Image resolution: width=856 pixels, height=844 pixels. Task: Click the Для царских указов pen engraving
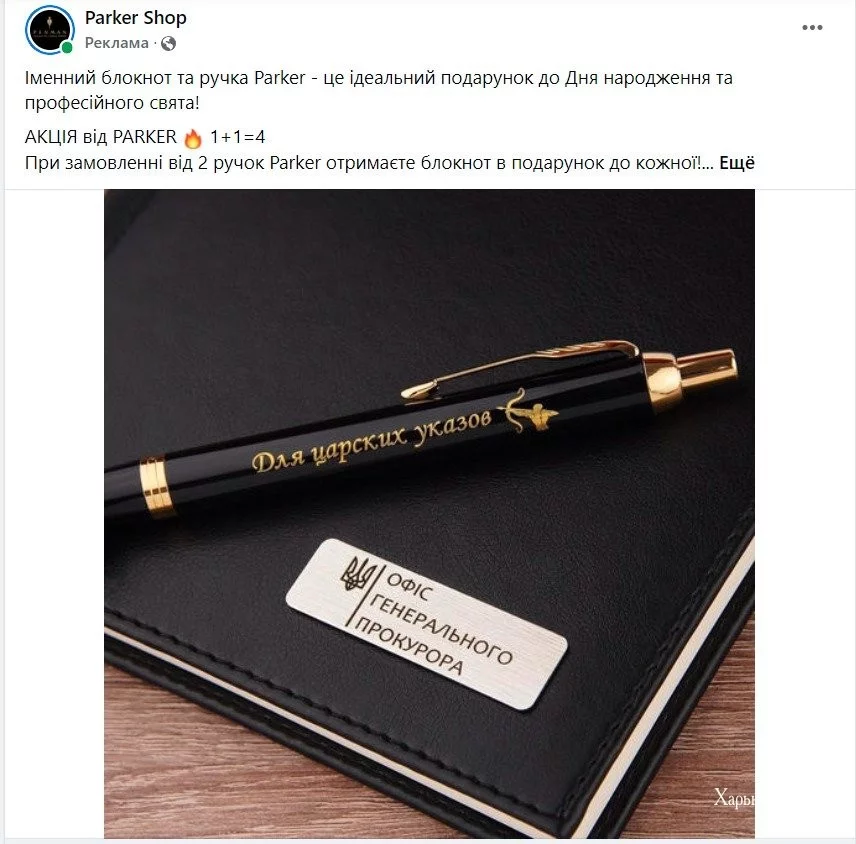371,440
